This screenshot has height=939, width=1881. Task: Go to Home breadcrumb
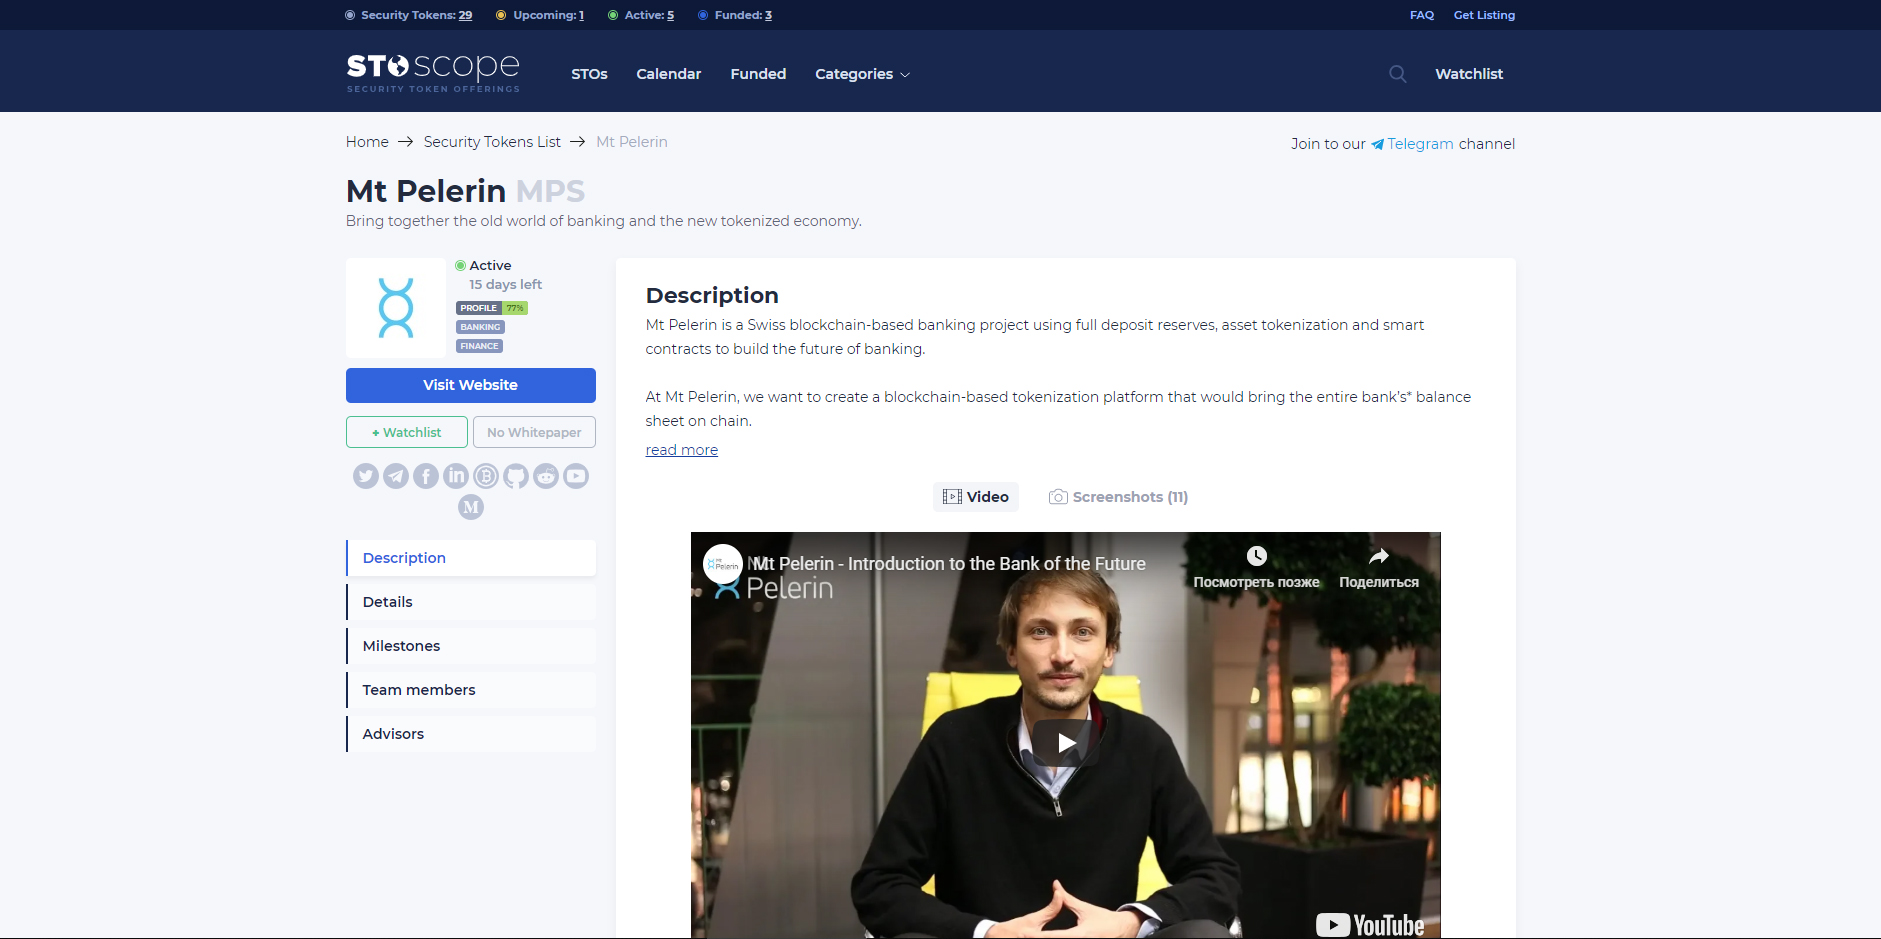coord(367,142)
